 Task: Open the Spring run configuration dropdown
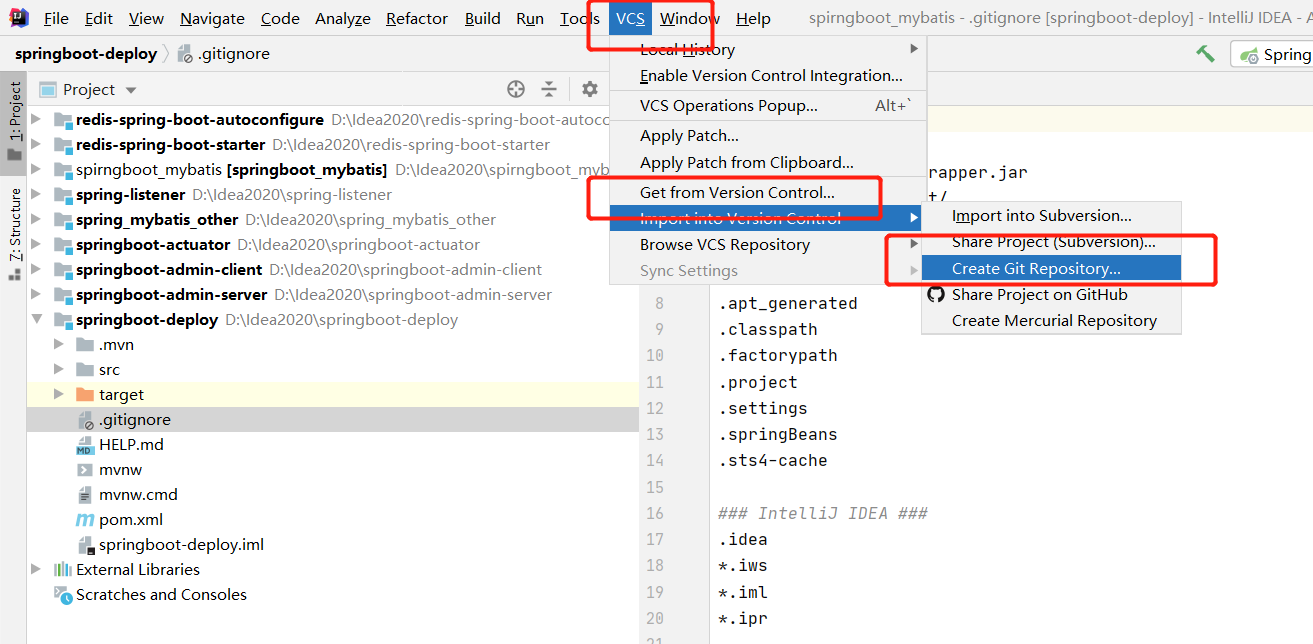[1272, 54]
